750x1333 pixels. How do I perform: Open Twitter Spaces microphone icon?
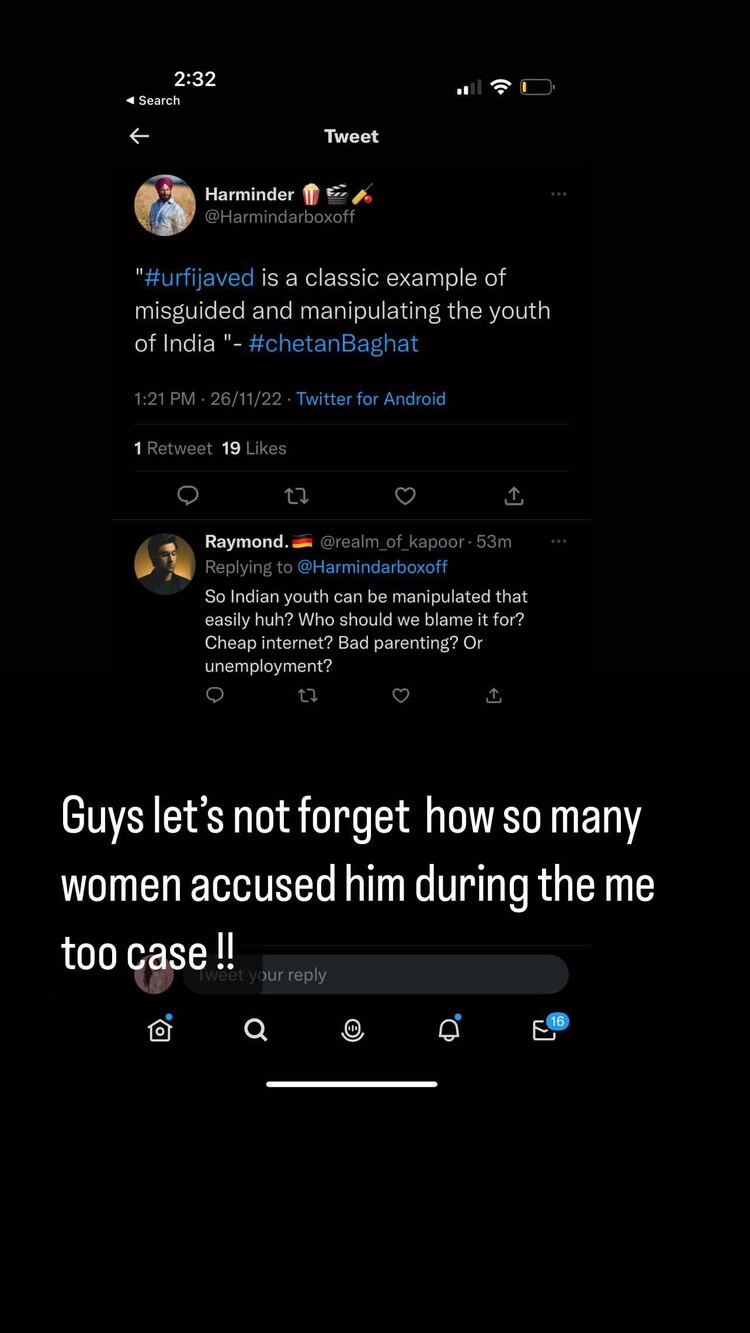click(352, 1030)
